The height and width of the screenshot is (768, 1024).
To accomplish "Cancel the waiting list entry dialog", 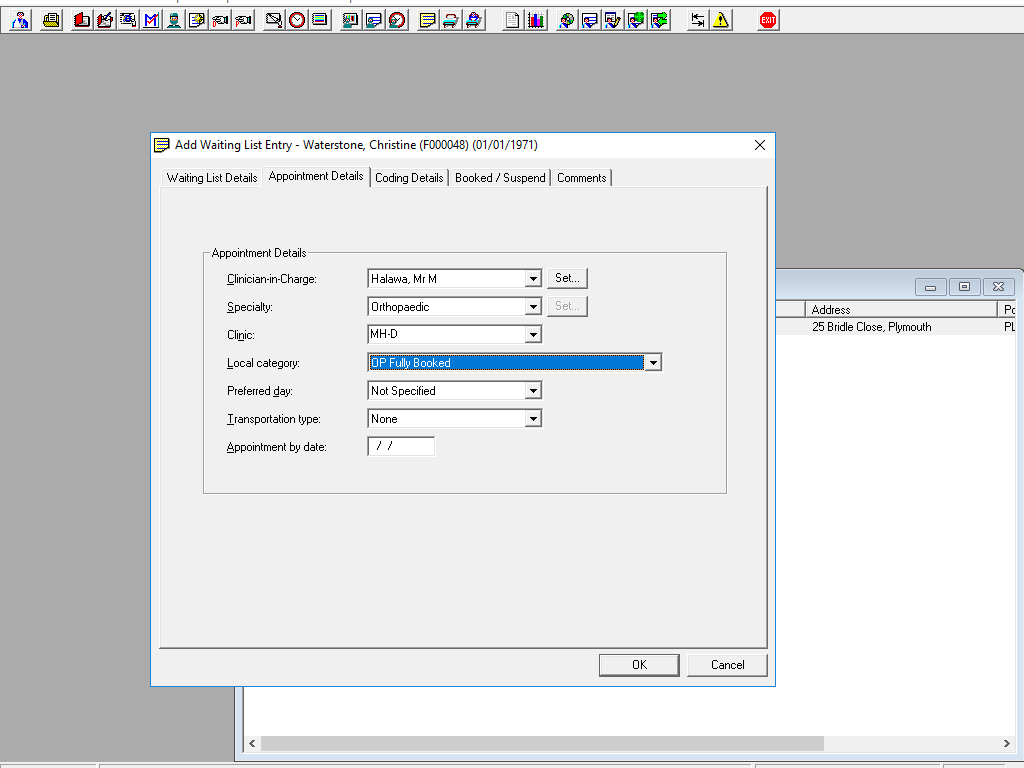I will click(727, 665).
